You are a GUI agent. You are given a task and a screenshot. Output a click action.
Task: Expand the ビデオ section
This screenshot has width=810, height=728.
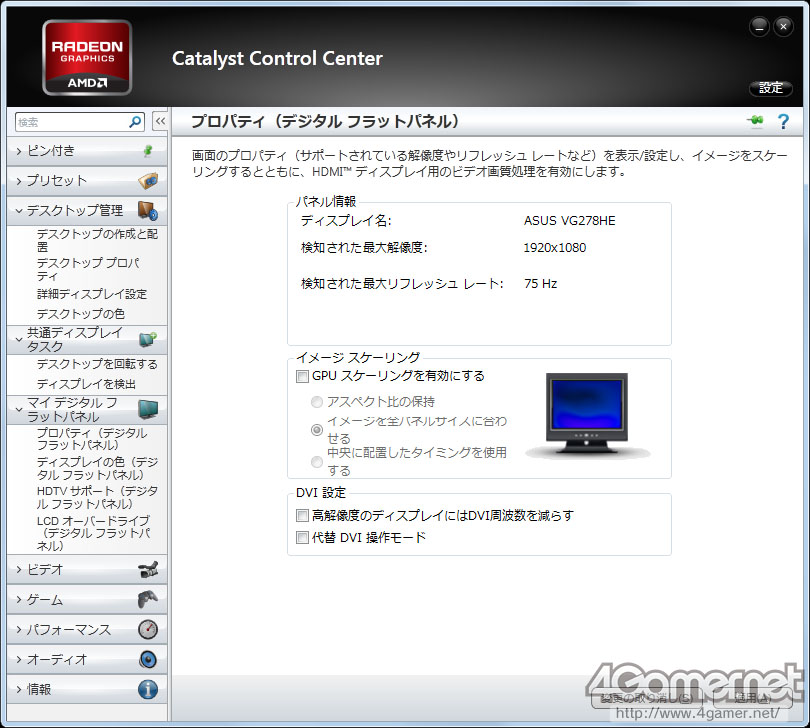coord(19,569)
